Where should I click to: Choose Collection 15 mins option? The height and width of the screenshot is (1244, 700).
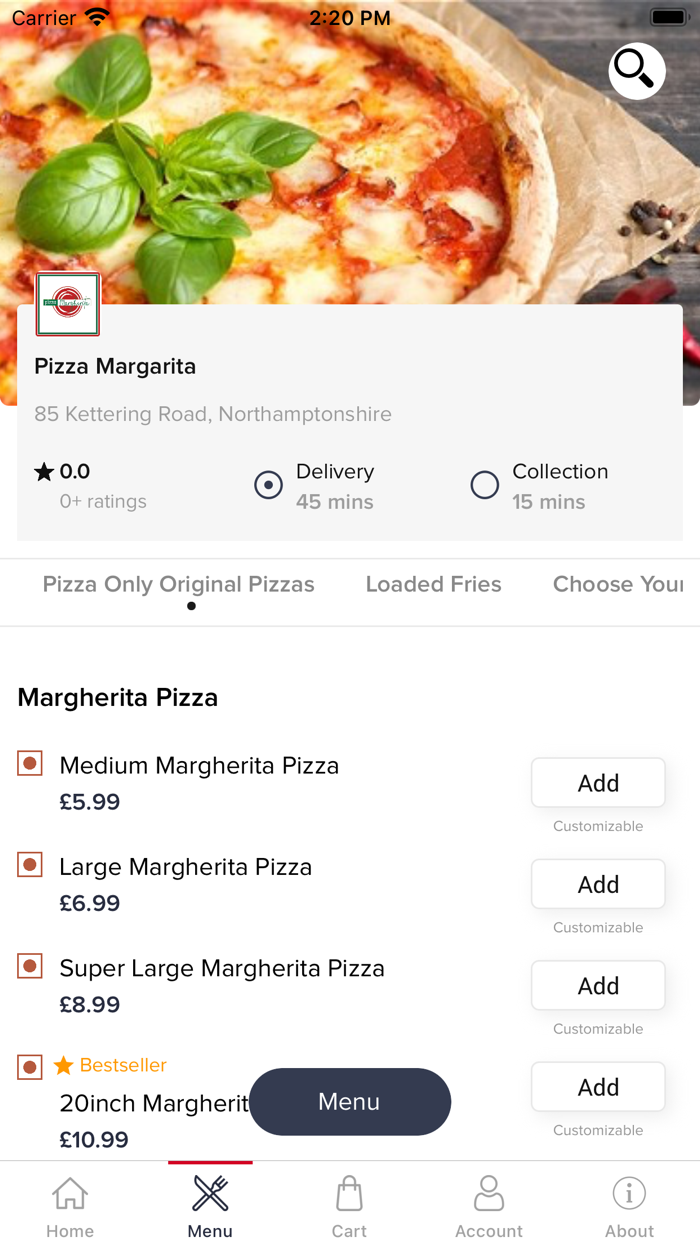(x=484, y=485)
